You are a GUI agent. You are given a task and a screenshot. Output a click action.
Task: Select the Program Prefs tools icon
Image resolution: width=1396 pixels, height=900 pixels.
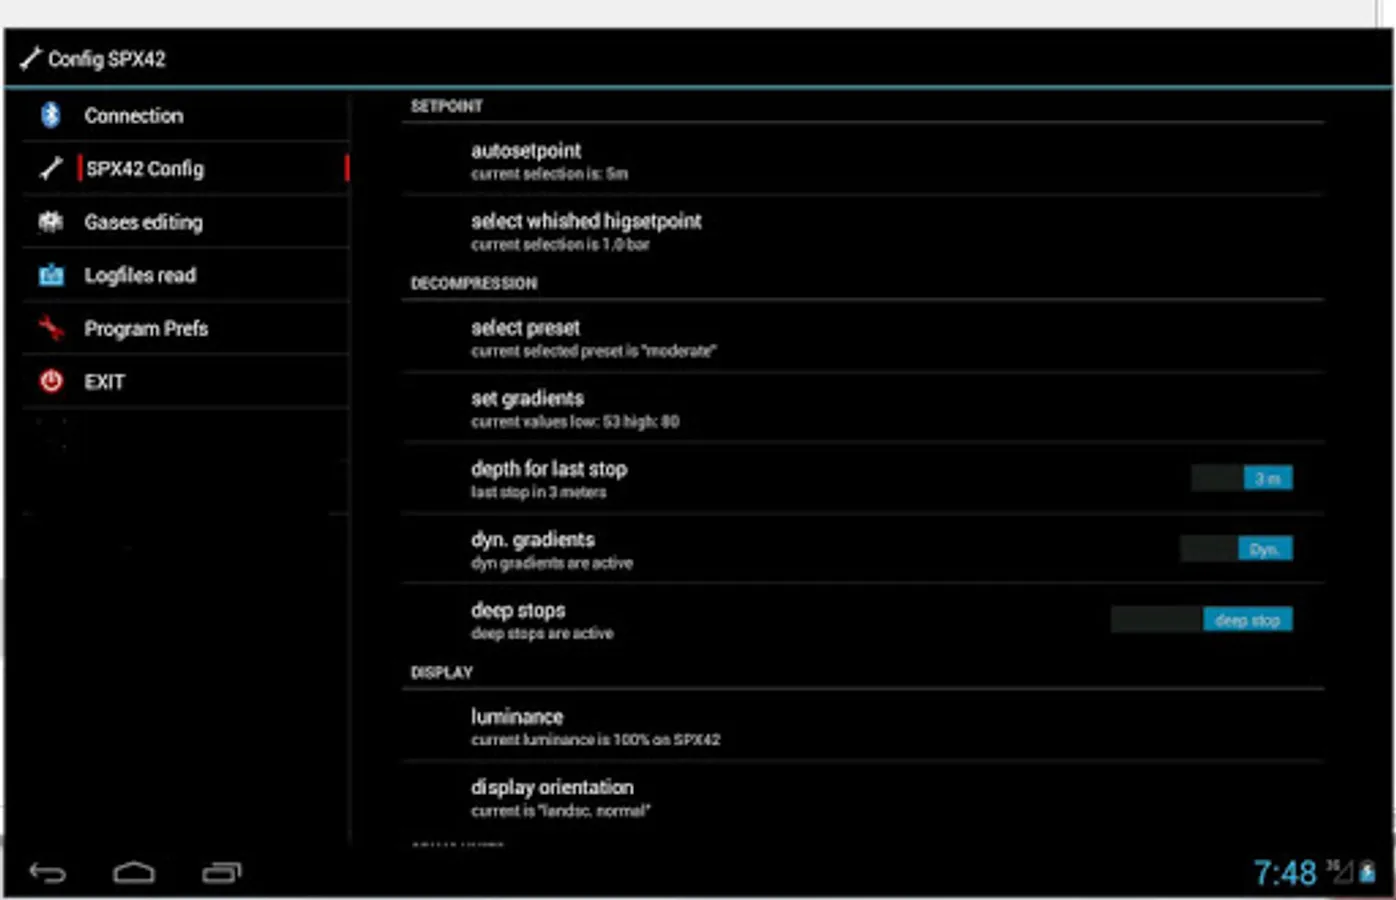coord(50,327)
